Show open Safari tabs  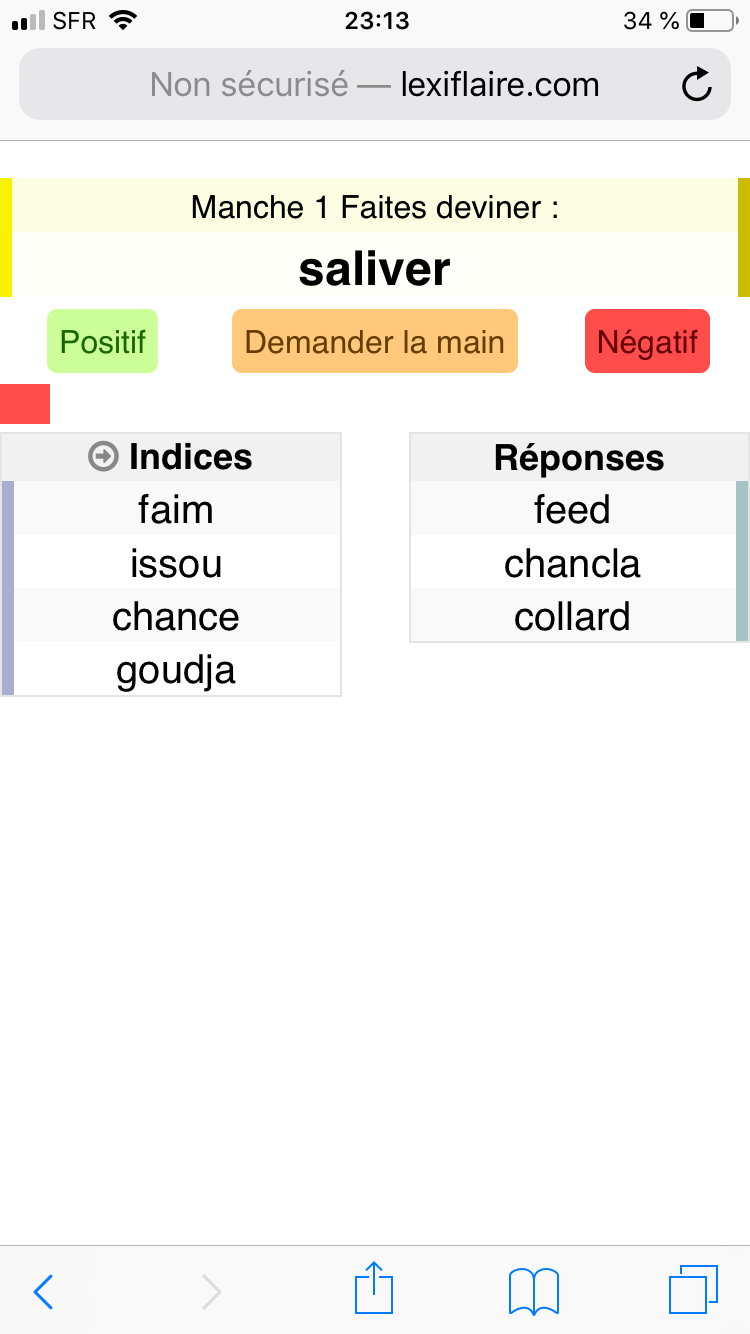pyautogui.click(x=692, y=1290)
